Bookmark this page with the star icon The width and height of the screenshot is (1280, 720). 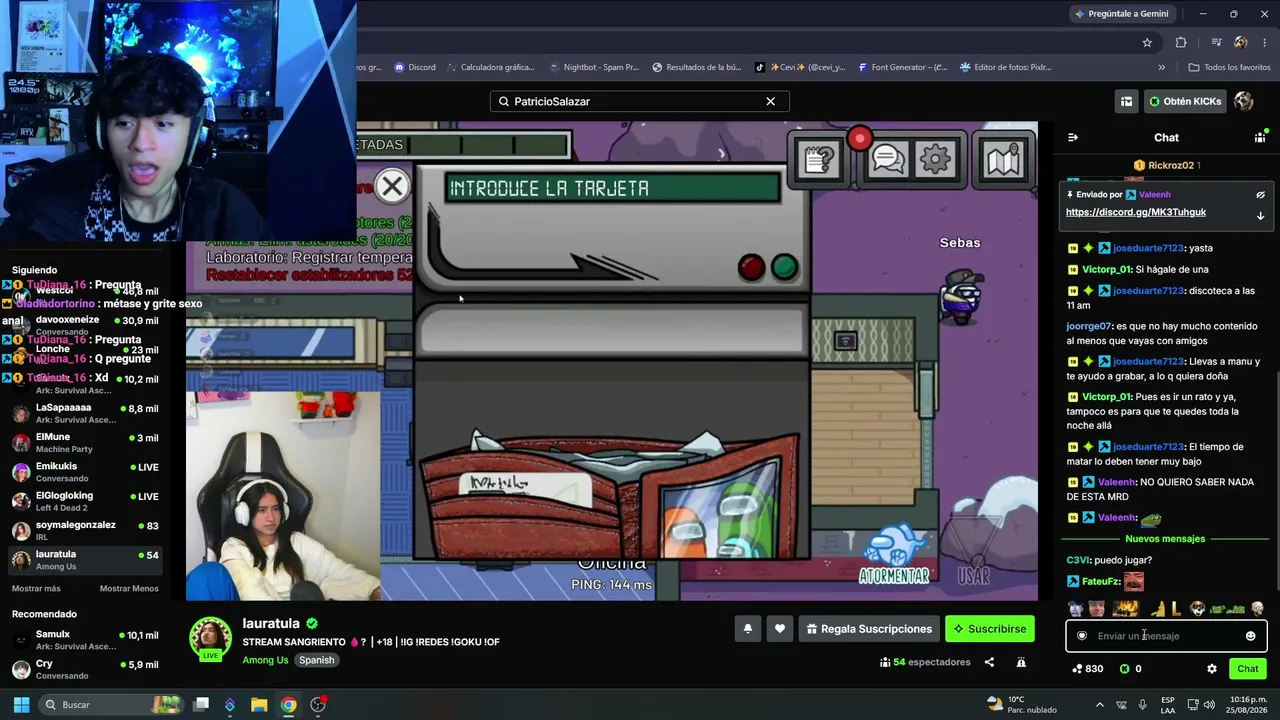point(1147,43)
